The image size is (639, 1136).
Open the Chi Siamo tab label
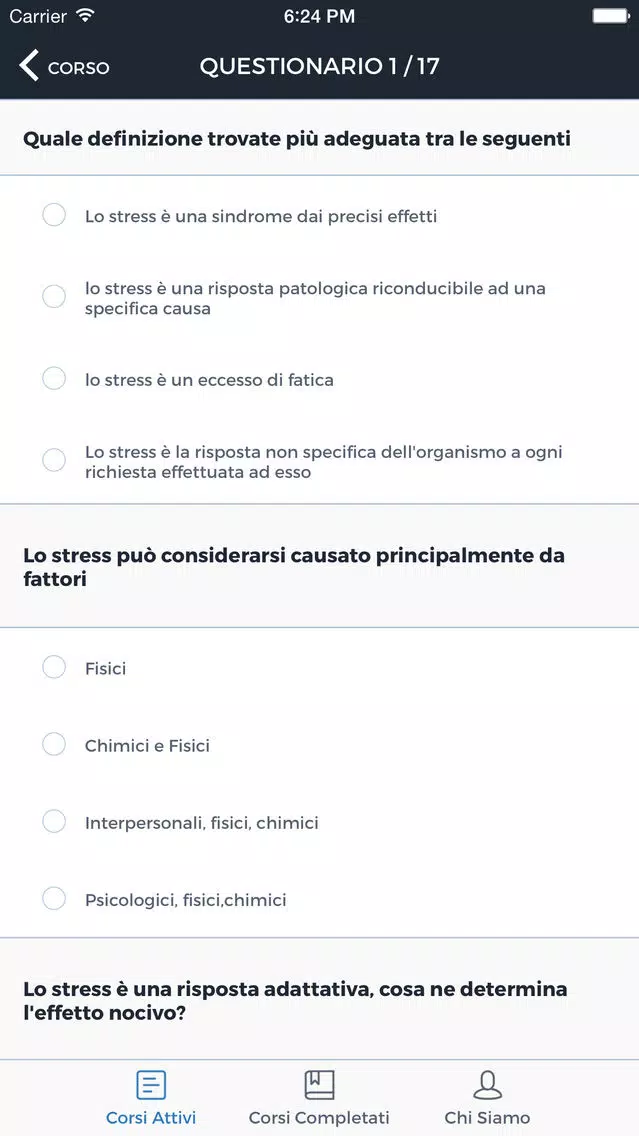coord(488,1117)
